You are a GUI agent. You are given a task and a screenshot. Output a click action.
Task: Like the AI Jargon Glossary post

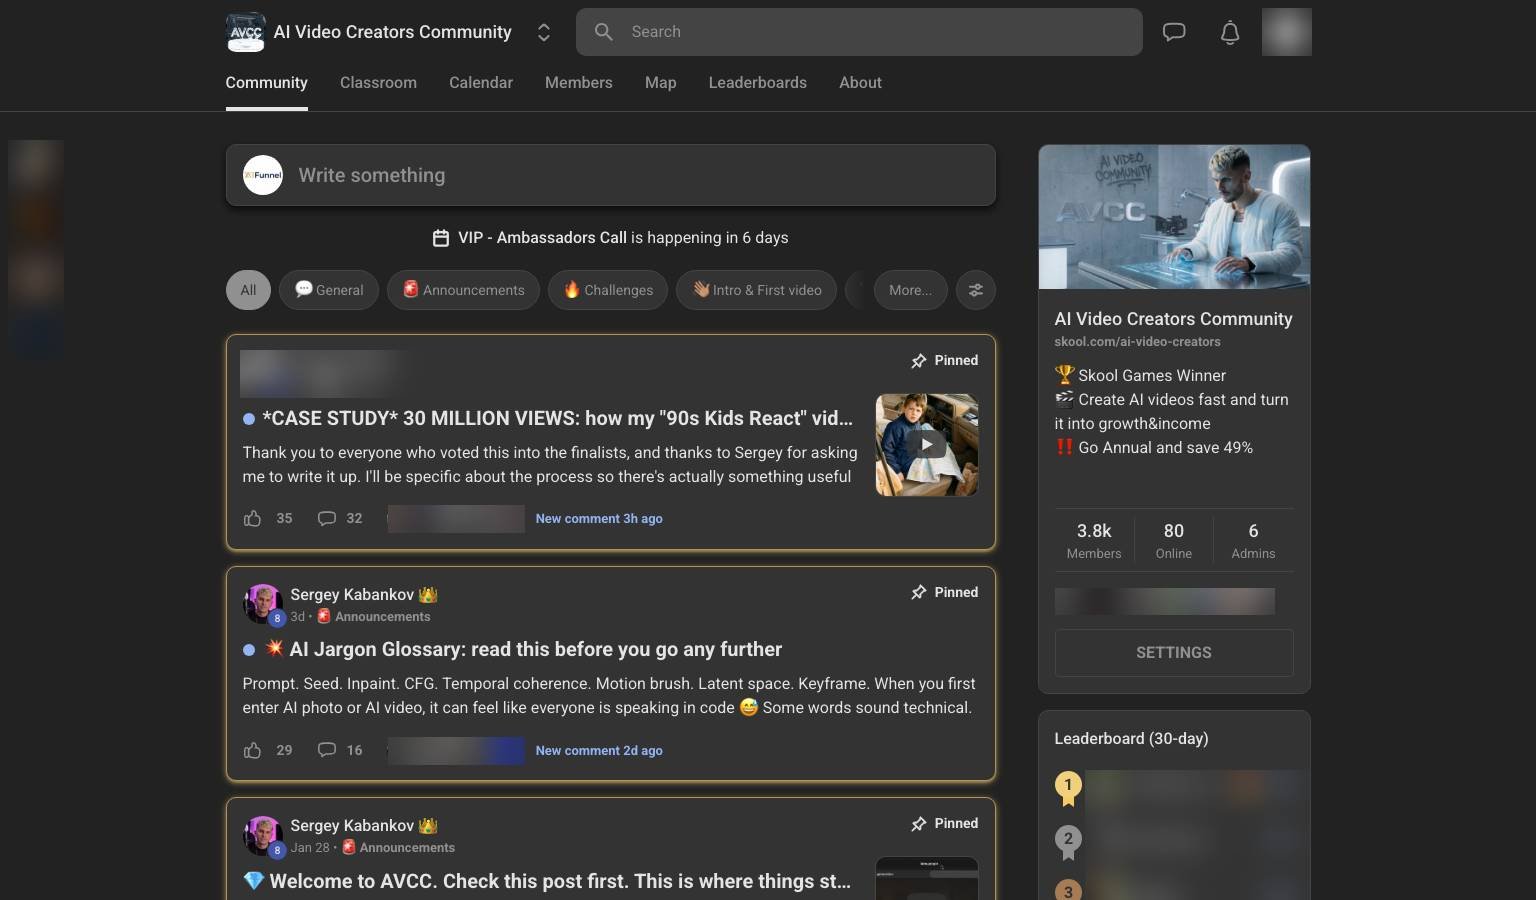click(252, 750)
